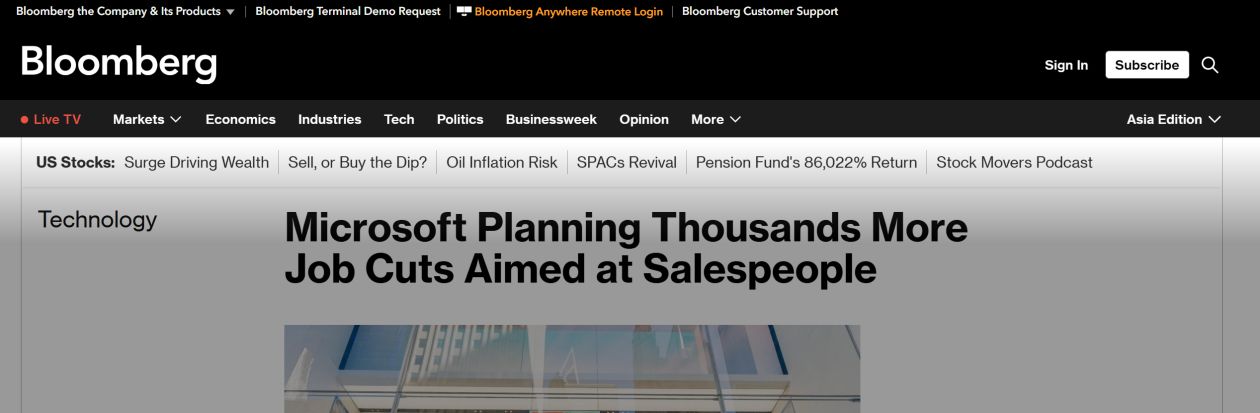
Task: Expand Bloomberg the Company & Its Products
Action: (125, 12)
